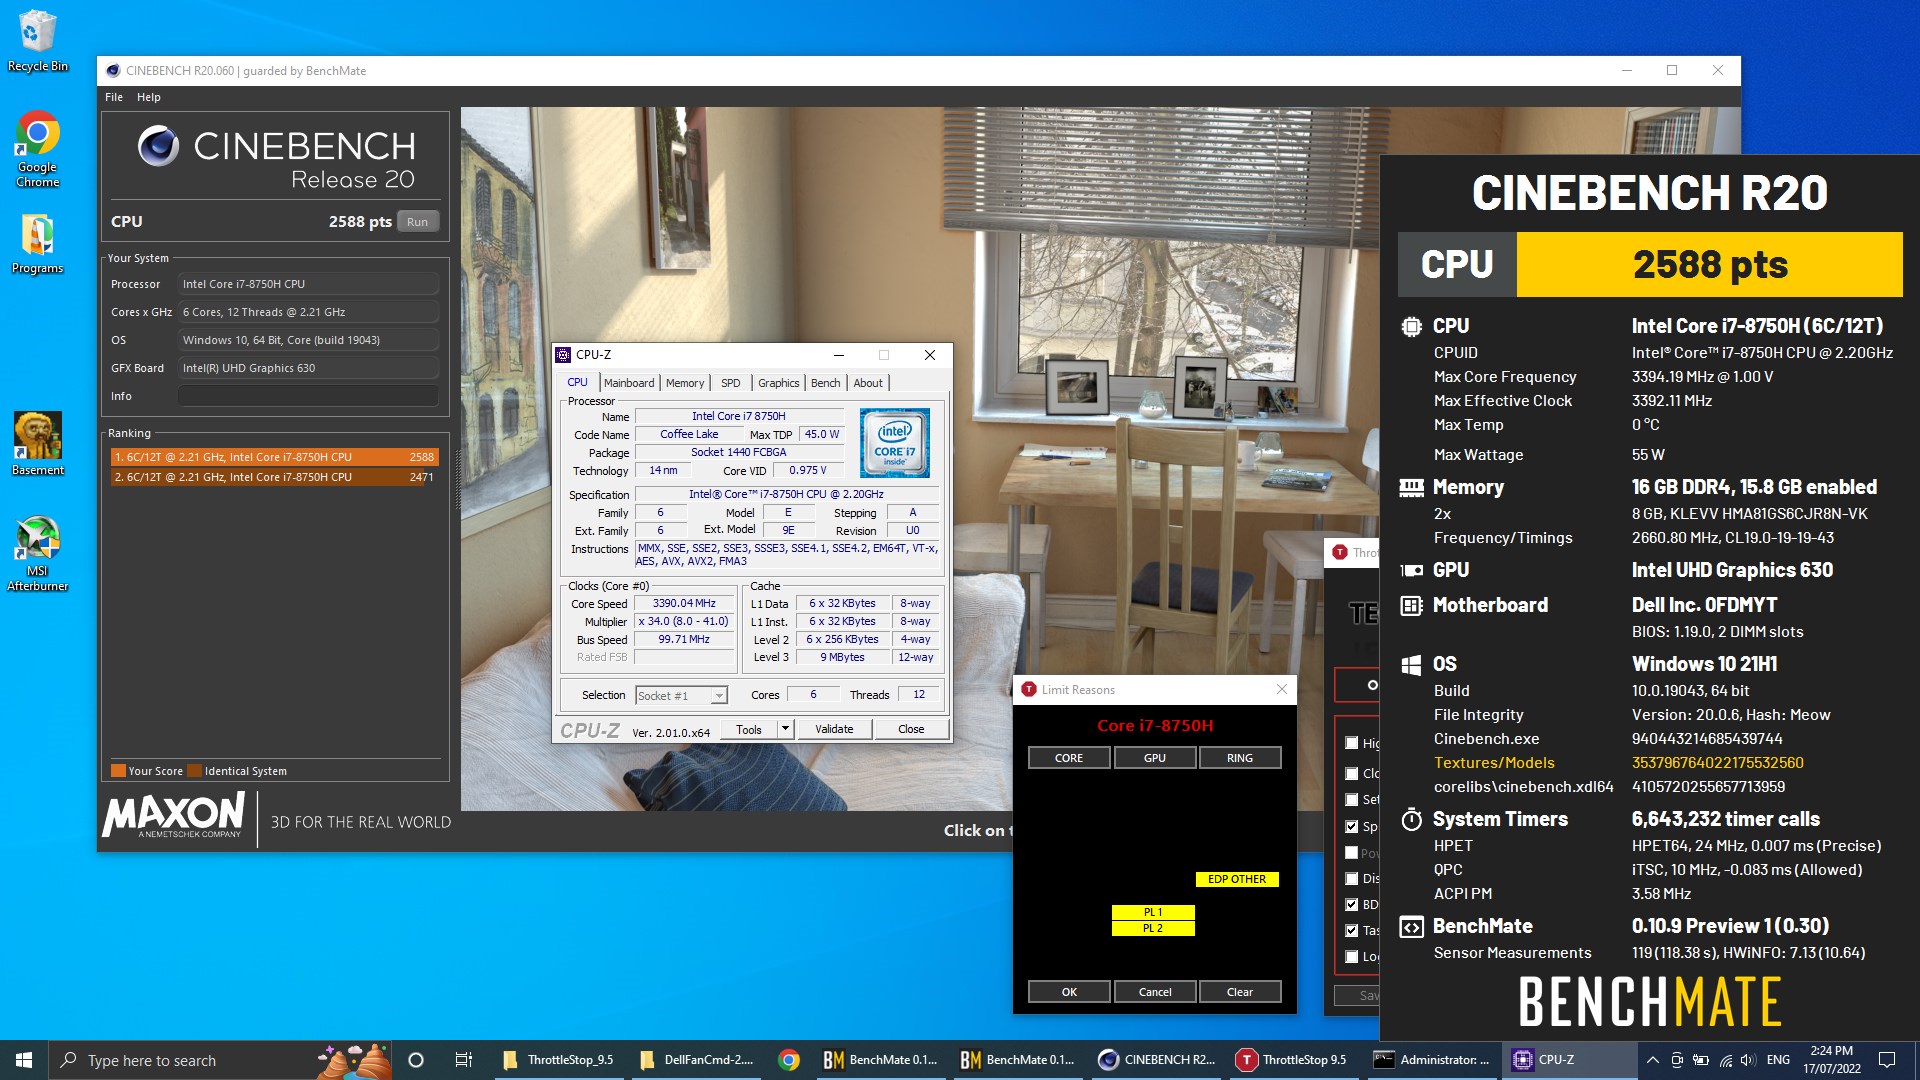Viewport: 1920px width, 1080px height.
Task: Click Cancel in the Limit Reasons window
Action: point(1155,992)
